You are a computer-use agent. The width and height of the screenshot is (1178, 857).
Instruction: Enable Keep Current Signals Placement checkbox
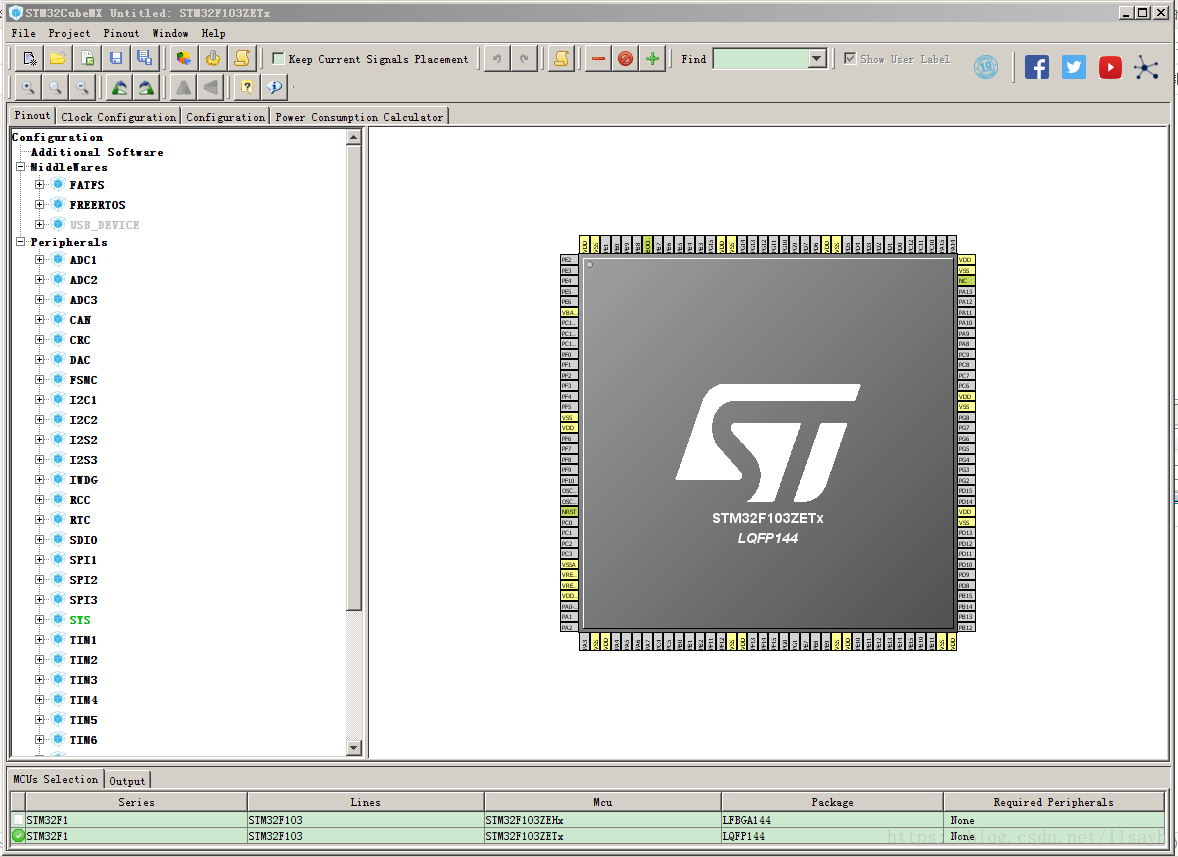click(x=278, y=59)
